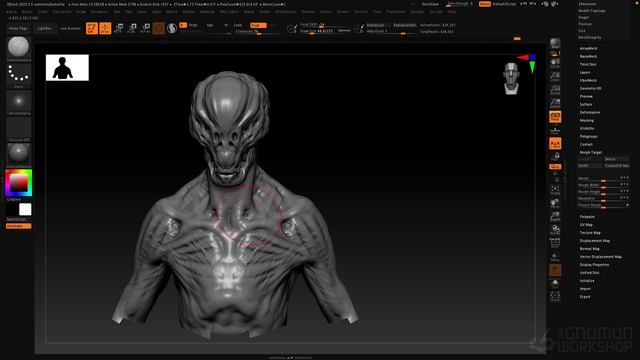Select the Scale transform tool in top shelf
640x360 pixels.
tap(132, 28)
